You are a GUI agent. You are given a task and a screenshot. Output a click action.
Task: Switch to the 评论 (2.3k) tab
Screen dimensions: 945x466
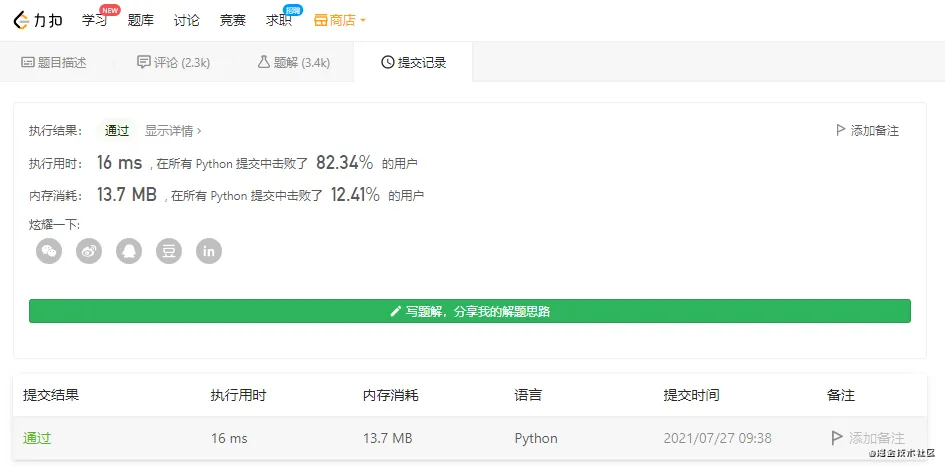pos(174,62)
